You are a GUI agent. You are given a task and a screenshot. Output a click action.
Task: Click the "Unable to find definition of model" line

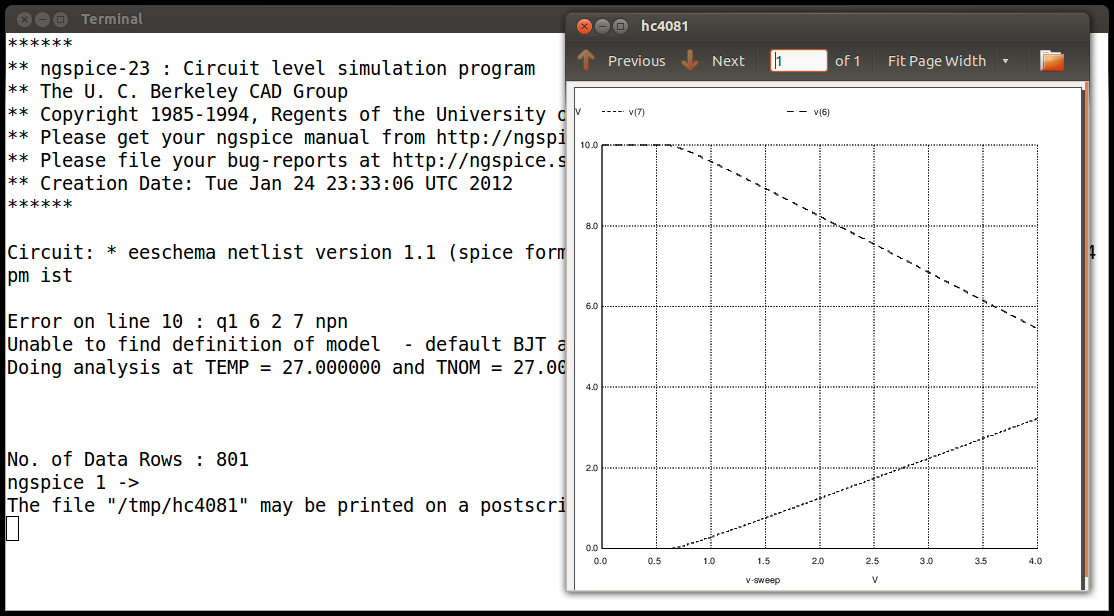pyautogui.click(x=286, y=345)
